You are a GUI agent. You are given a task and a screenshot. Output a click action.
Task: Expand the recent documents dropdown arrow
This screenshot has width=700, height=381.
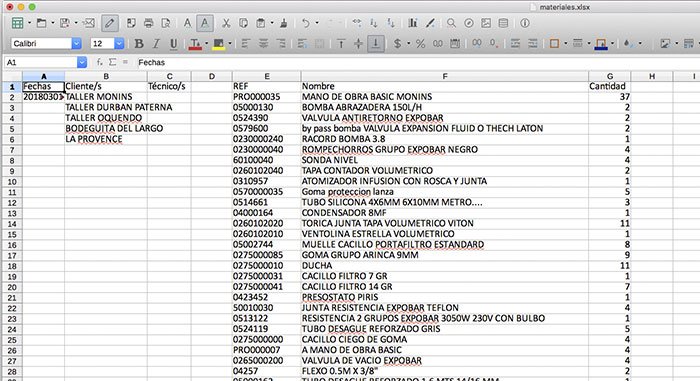pyautogui.click(x=53, y=23)
